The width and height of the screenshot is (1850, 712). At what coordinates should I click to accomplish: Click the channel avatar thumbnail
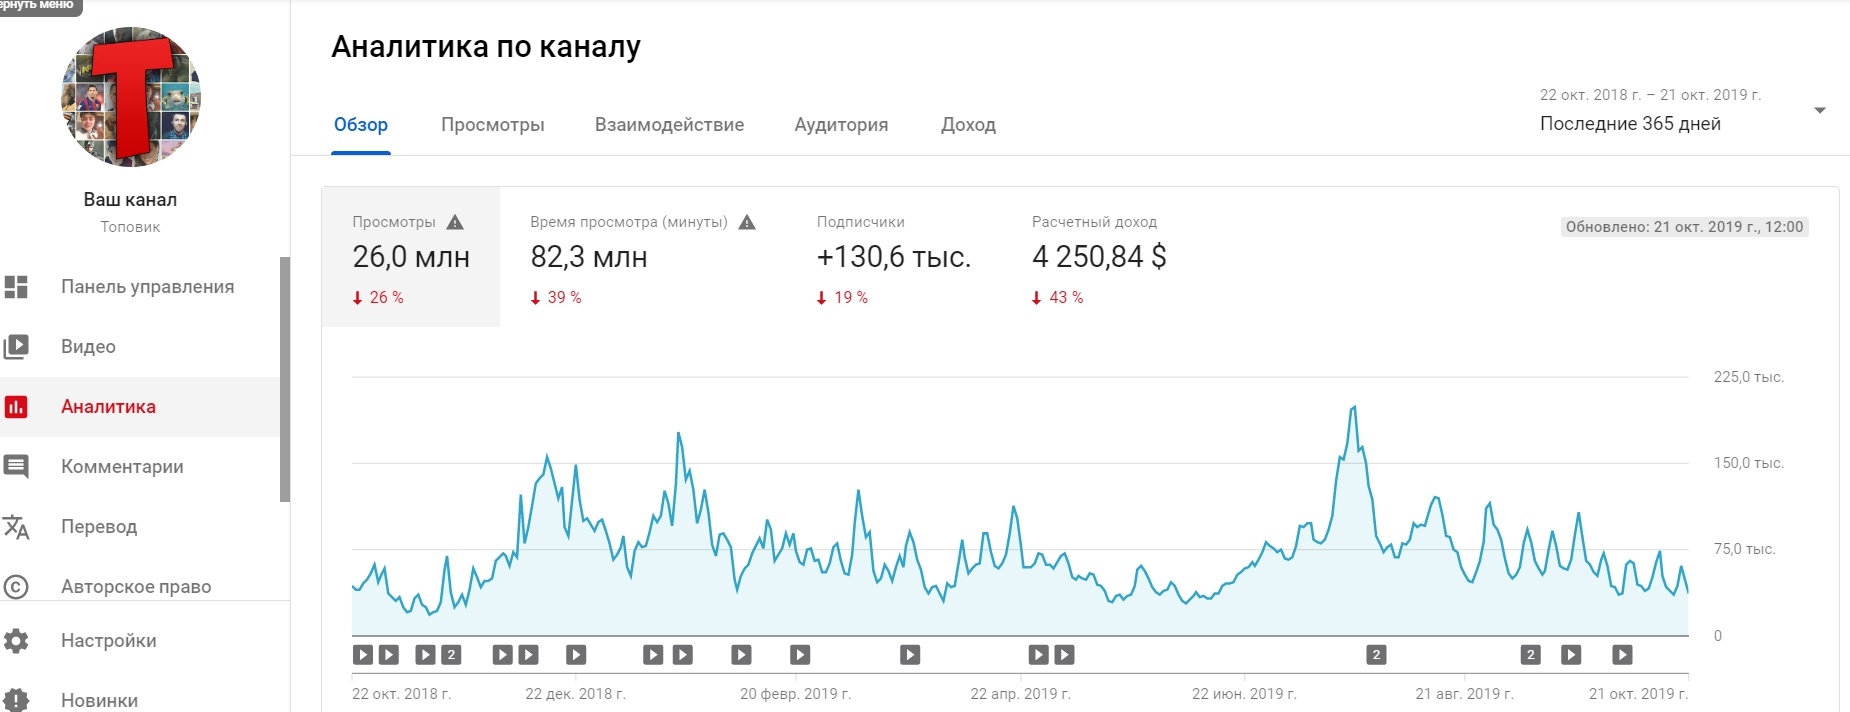pos(131,97)
